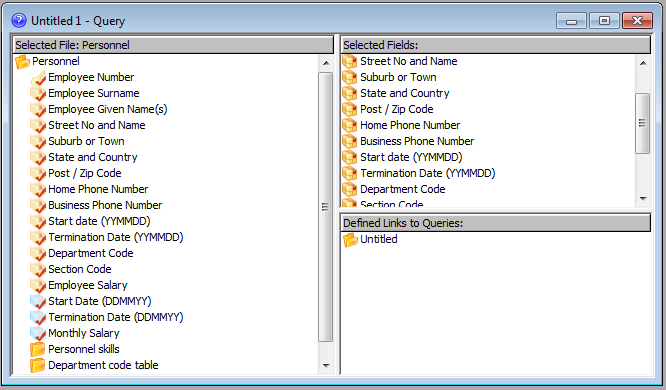Screen dimensions: 666x390
Task: Maximize the Untitled 1 - Query window
Action: point(604,21)
